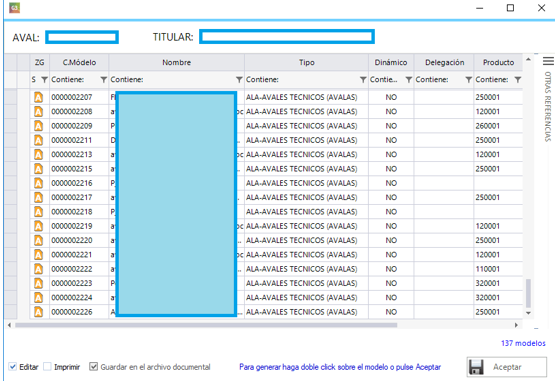This screenshot has width=555, height=381.
Task: Click the NO cell in row 0000002220
Action: [x=391, y=240]
